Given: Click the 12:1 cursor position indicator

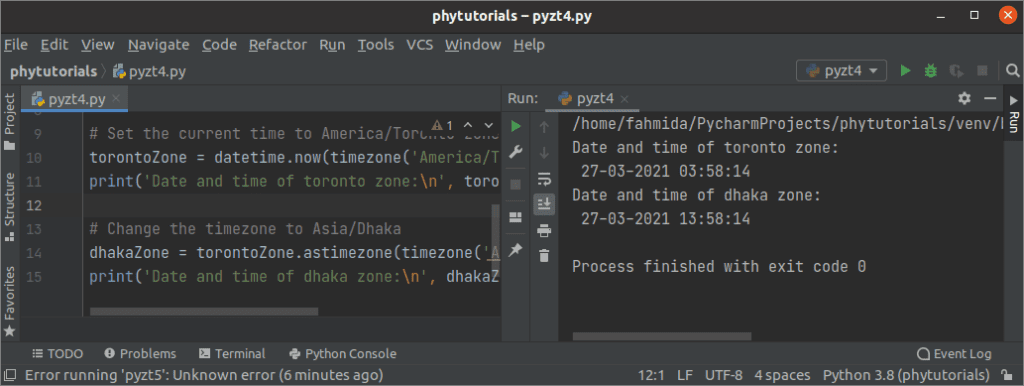Looking at the screenshot, I should [650, 375].
